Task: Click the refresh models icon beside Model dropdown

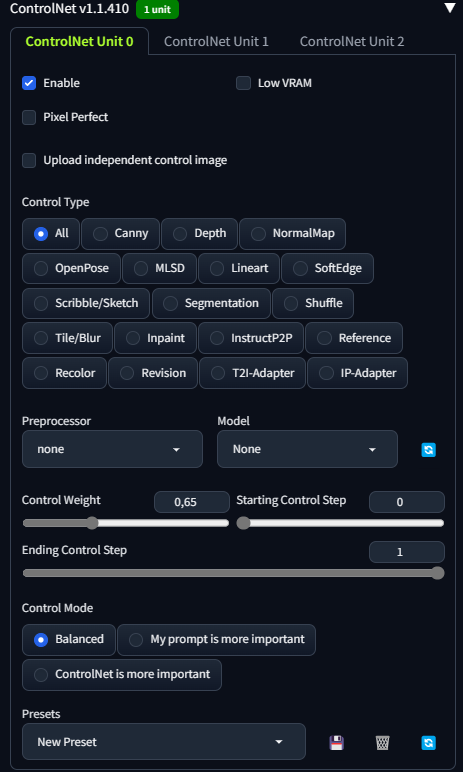Action: pyautogui.click(x=429, y=450)
